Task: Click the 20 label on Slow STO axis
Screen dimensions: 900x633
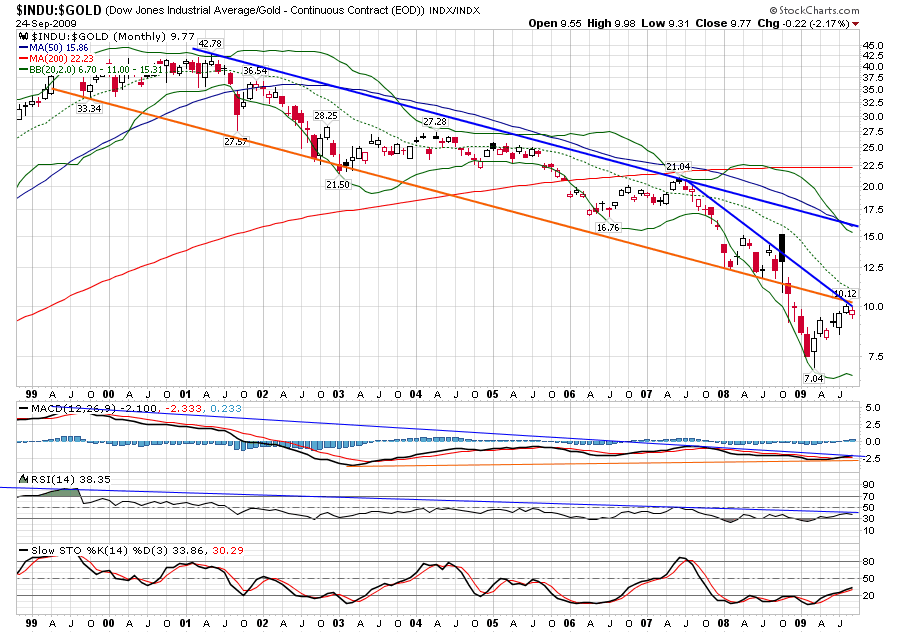Action: pyautogui.click(x=868, y=595)
